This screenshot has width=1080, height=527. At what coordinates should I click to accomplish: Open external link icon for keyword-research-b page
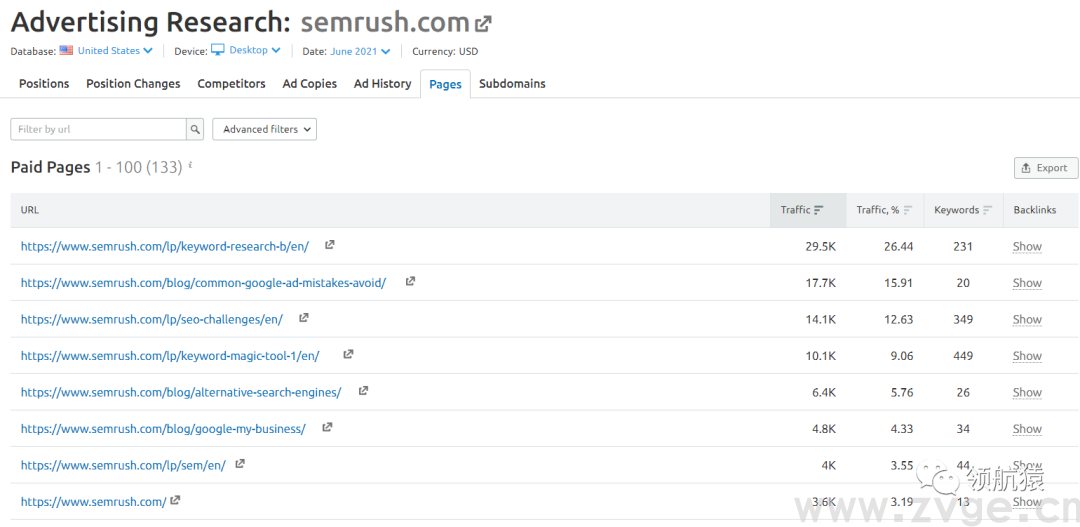point(329,245)
